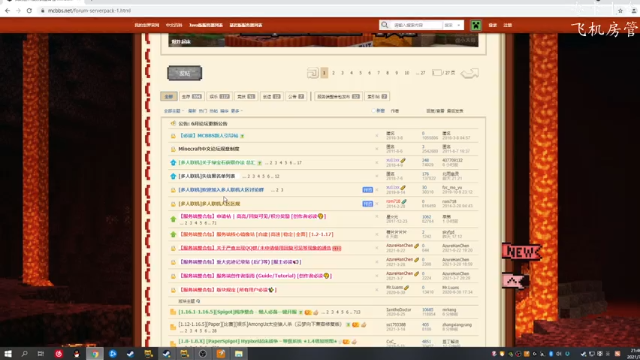Select the 娱乐 category tab
The image size is (640, 360).
point(219,96)
